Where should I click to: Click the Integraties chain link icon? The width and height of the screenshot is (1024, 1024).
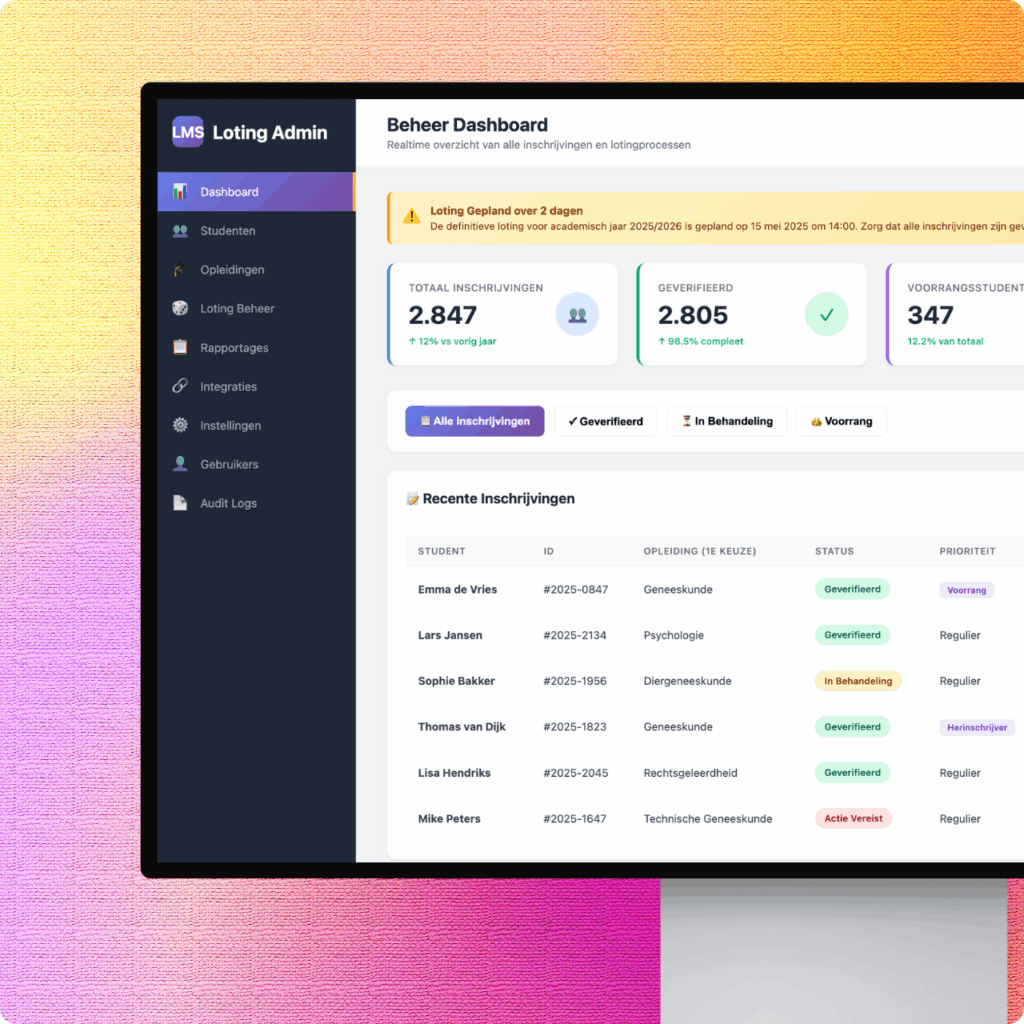point(180,386)
